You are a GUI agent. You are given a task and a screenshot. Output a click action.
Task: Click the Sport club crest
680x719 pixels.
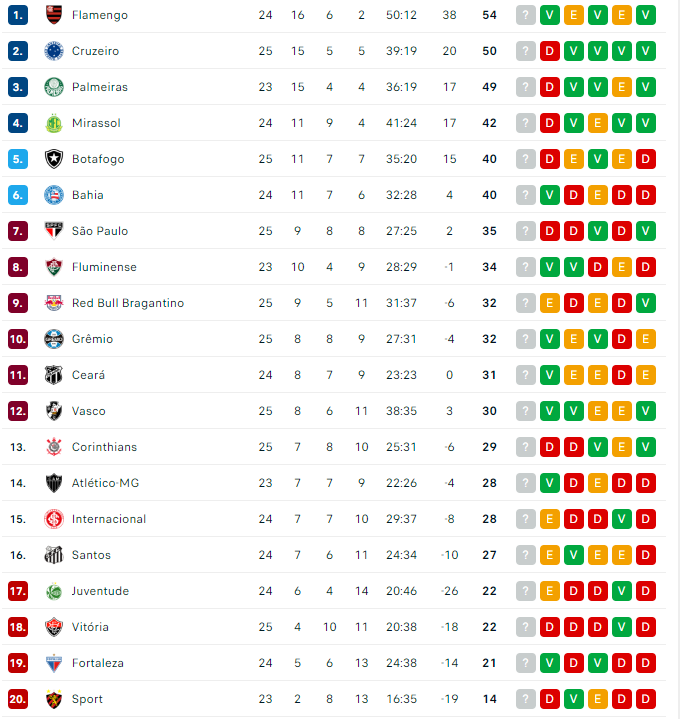tap(54, 699)
